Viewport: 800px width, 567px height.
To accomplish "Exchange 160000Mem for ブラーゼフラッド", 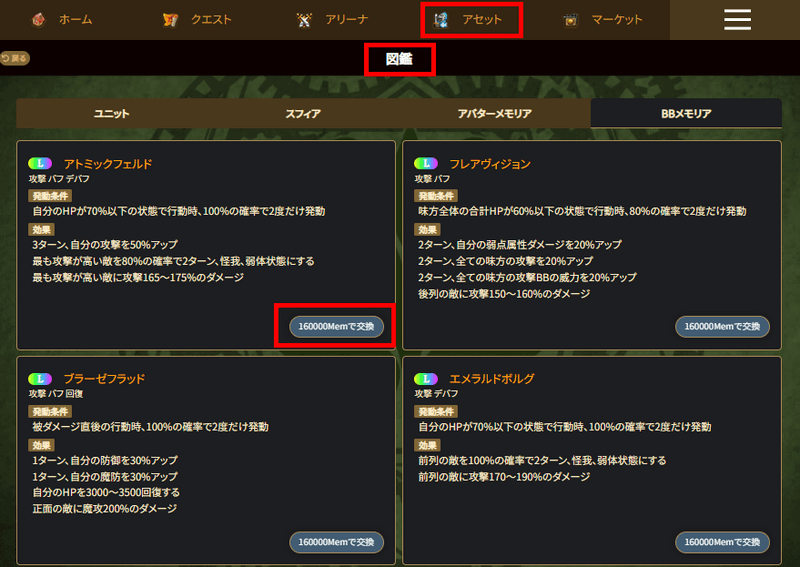I will coord(336,542).
